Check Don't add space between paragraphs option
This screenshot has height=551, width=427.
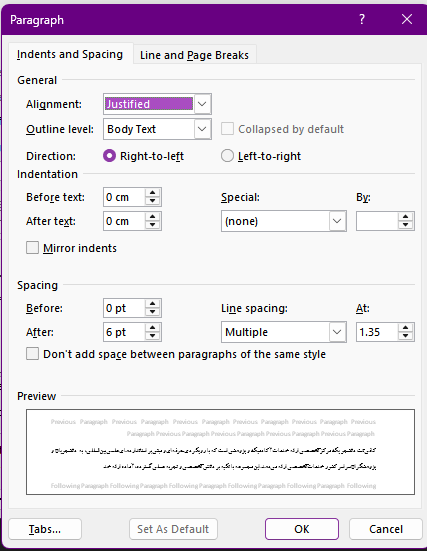32,354
